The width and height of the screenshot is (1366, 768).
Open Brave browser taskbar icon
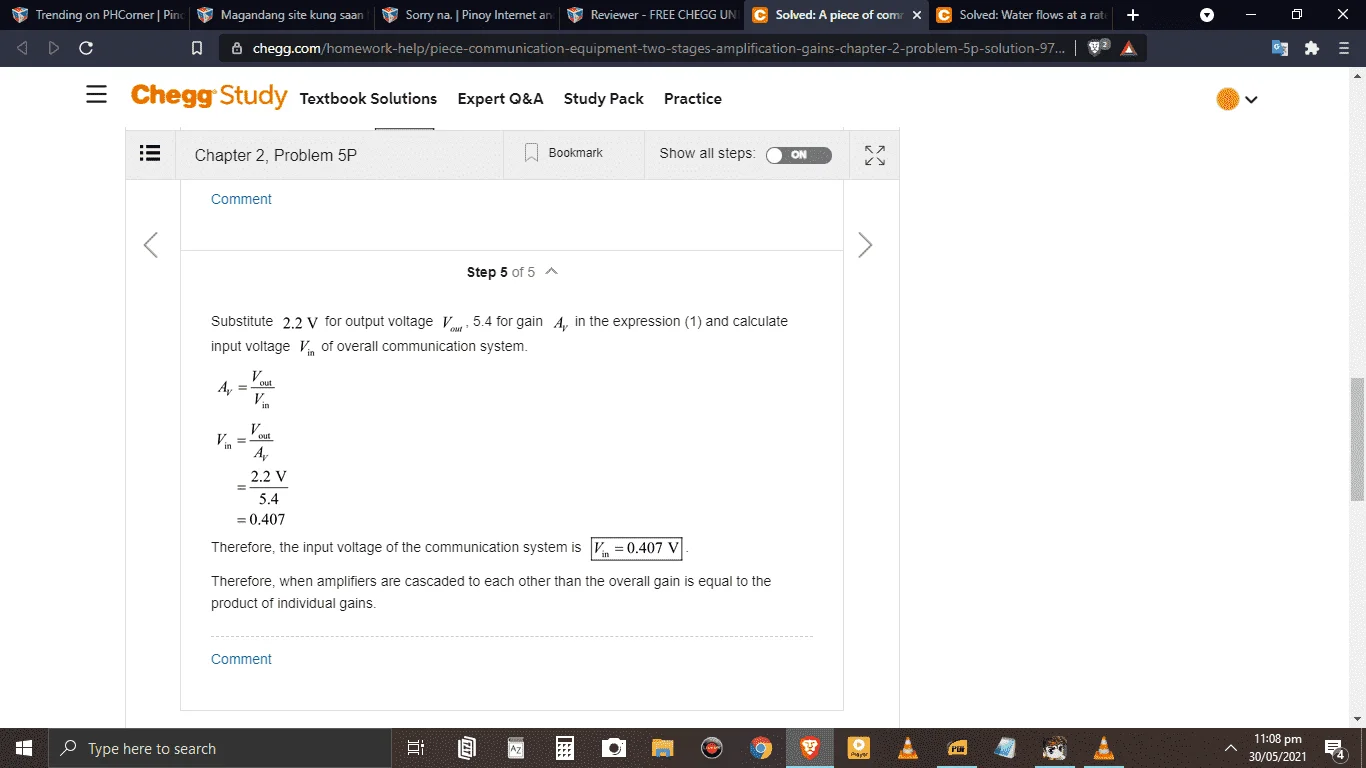pos(810,748)
